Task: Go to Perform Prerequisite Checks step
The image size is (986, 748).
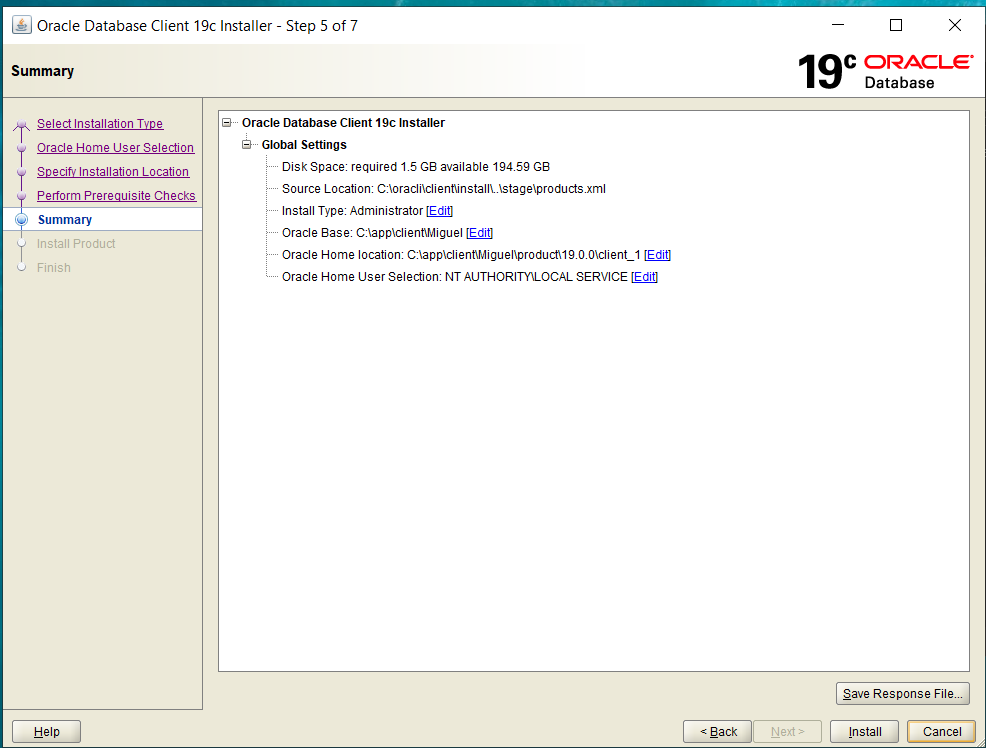Action: tap(116, 195)
